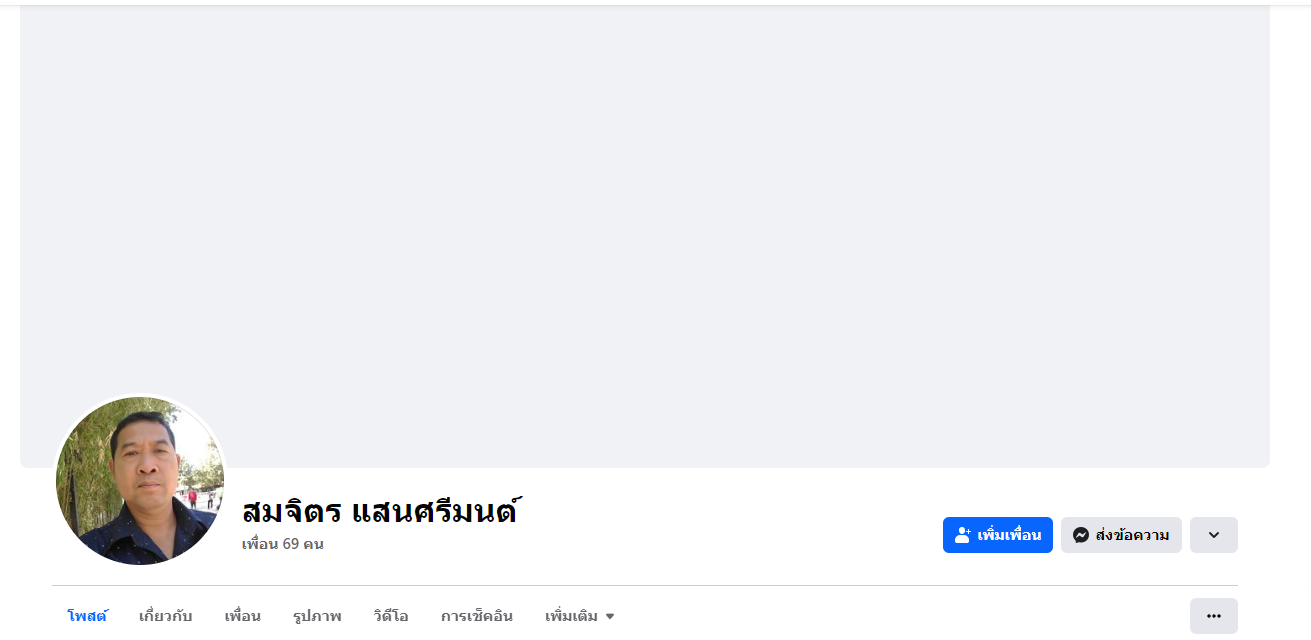Switch to the เกี่ยวกับ tab
Image resolution: width=1311 pixels, height=640 pixels.
point(165,616)
